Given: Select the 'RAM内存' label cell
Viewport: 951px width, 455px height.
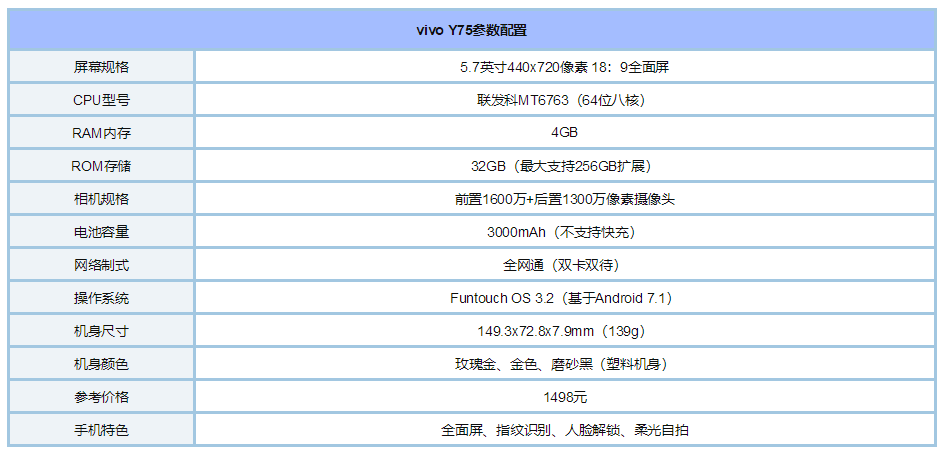Looking at the screenshot, I should pos(101,132).
